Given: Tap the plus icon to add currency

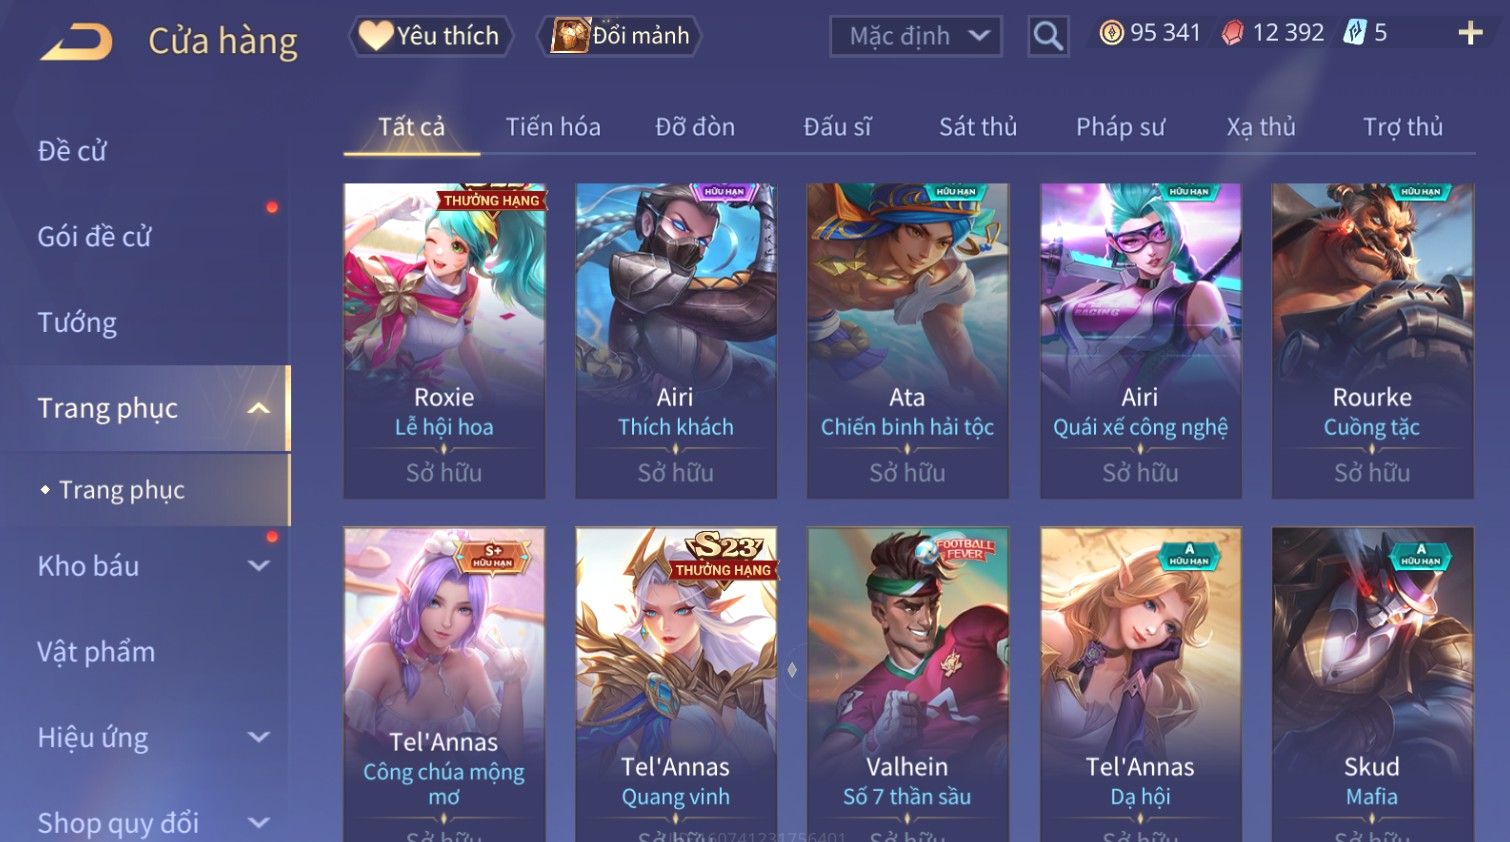Looking at the screenshot, I should [x=1470, y=34].
